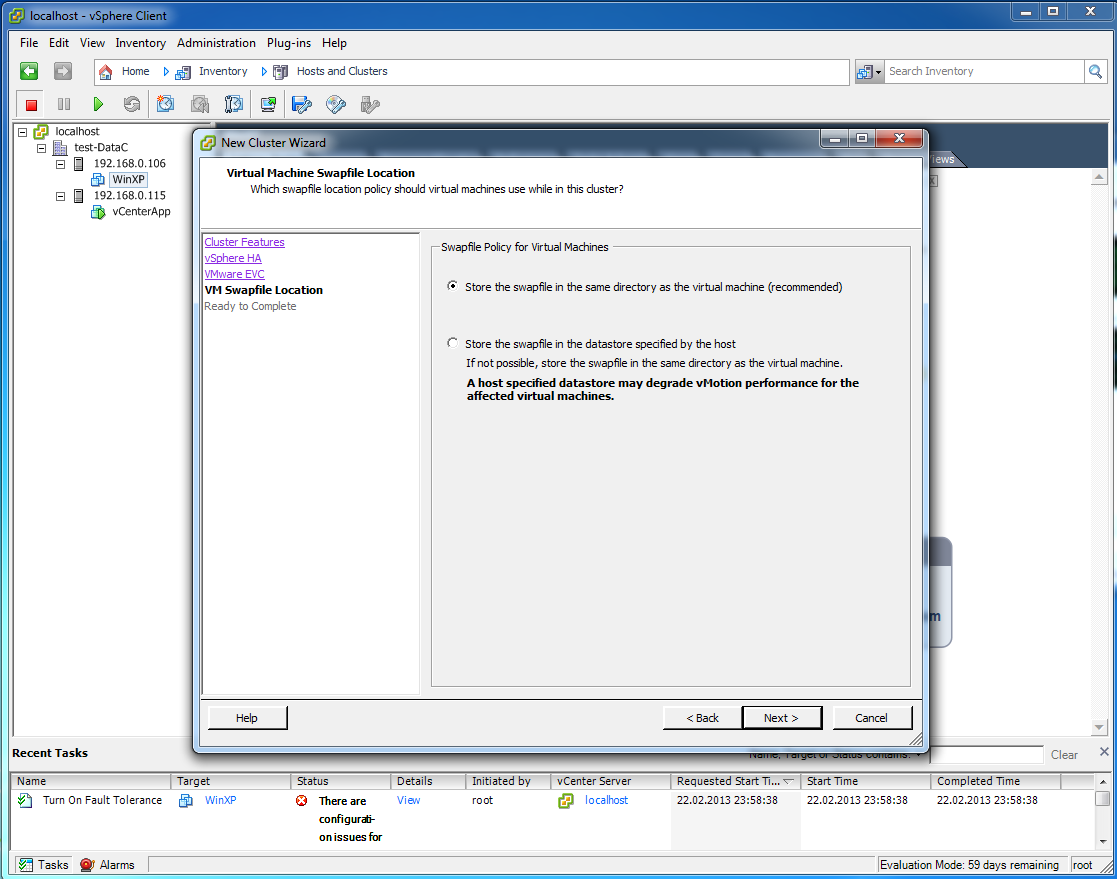Click the Search Inventory field
Screen dimensions: 1117x879
tap(983, 71)
